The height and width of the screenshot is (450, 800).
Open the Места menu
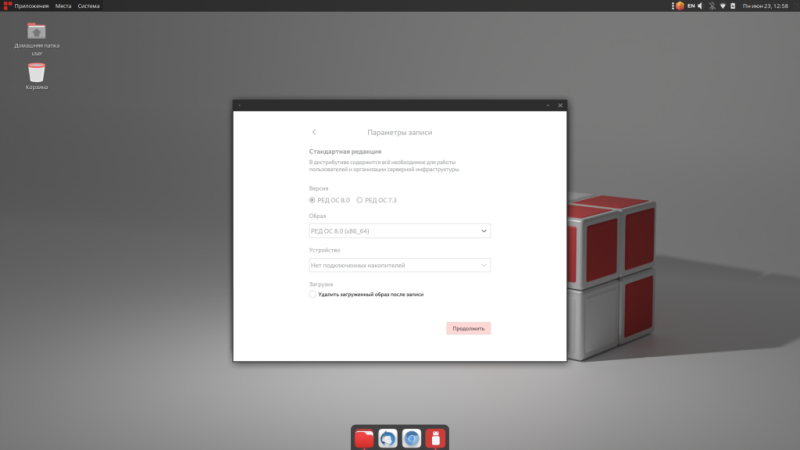63,6
